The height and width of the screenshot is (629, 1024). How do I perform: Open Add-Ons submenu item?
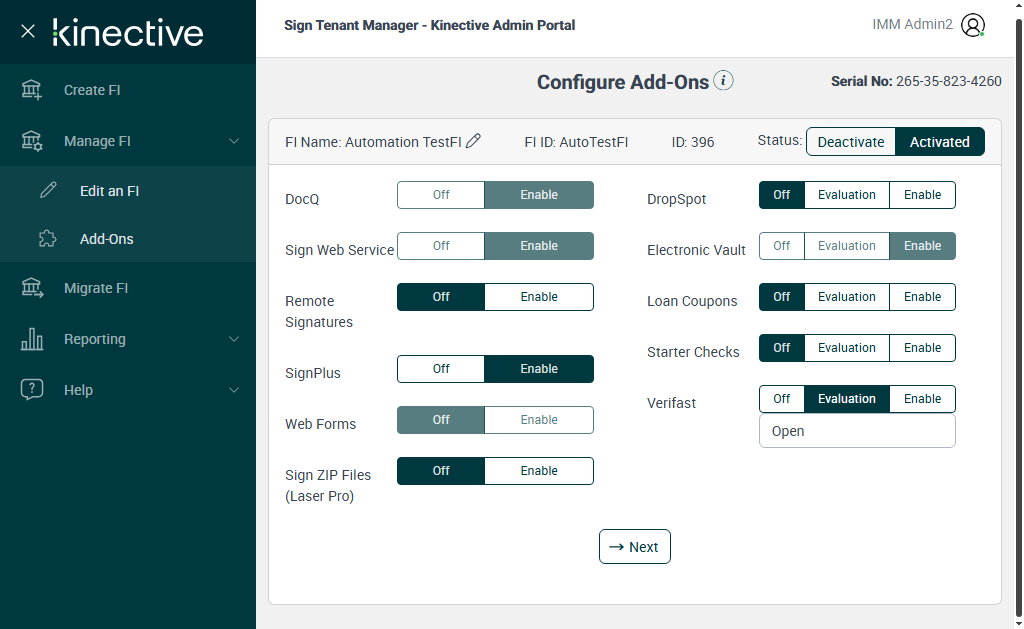pyautogui.click(x=128, y=239)
